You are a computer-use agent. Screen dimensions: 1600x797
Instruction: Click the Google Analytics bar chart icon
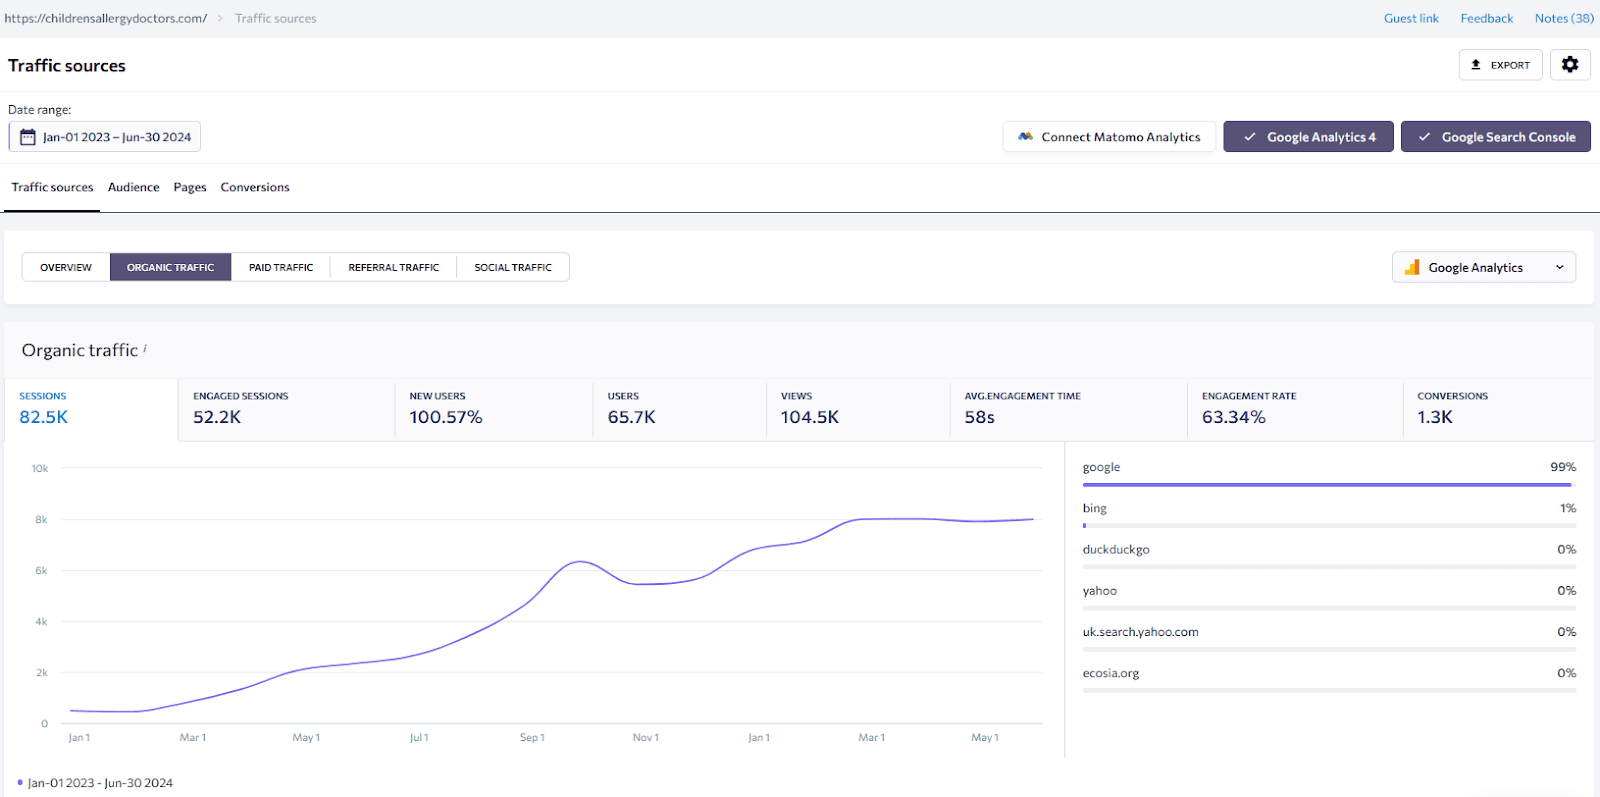[1412, 267]
